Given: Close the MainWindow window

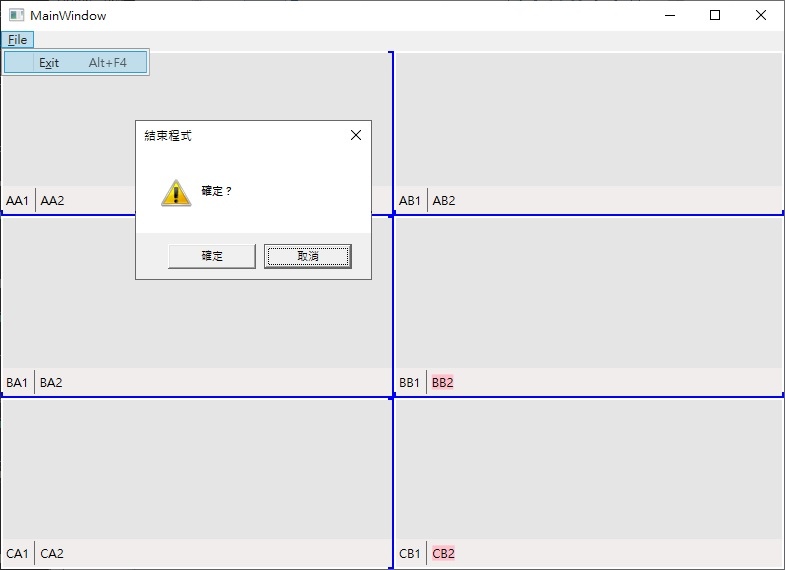Looking at the screenshot, I should point(761,16).
